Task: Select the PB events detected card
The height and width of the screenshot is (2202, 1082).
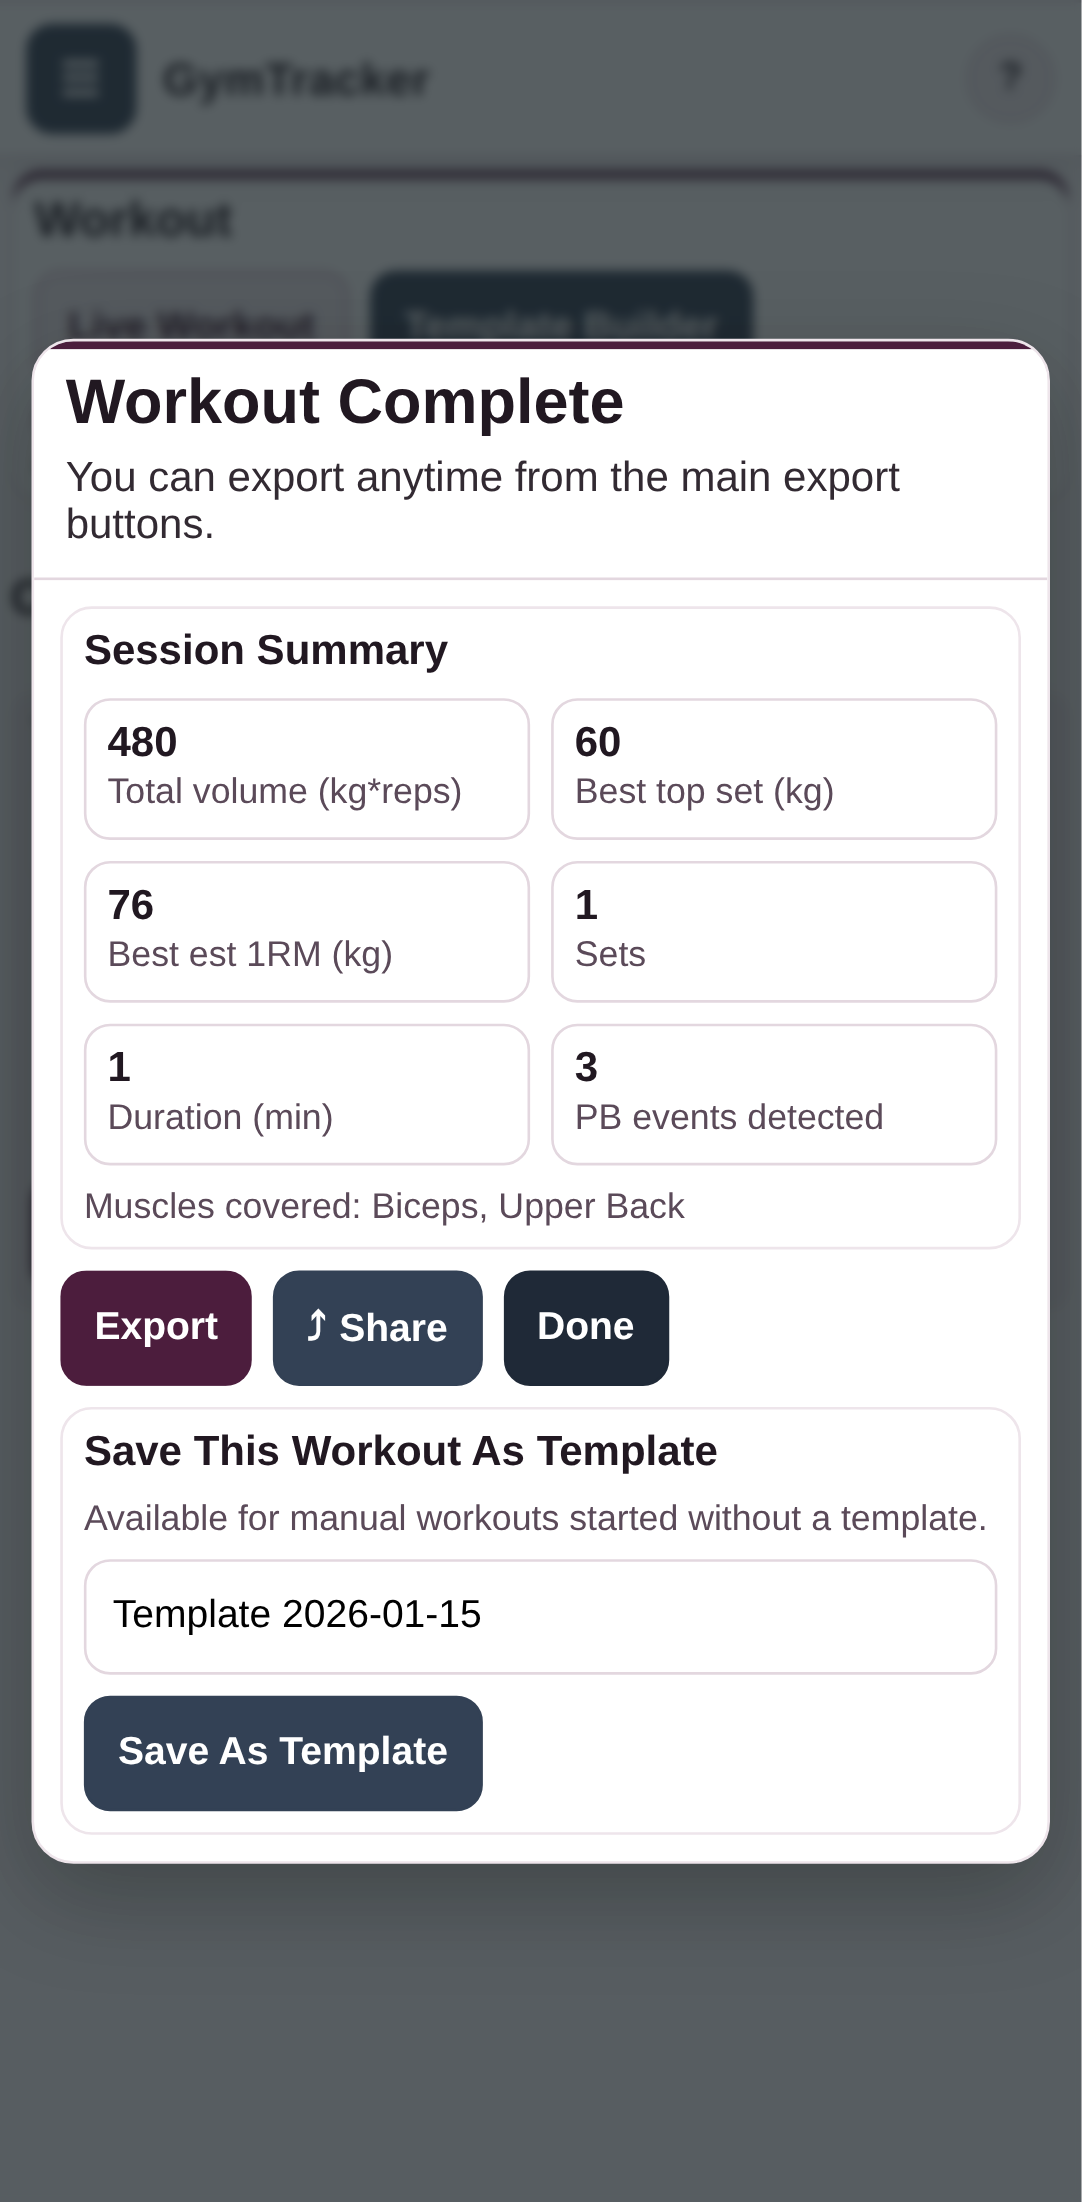Action: click(773, 1093)
